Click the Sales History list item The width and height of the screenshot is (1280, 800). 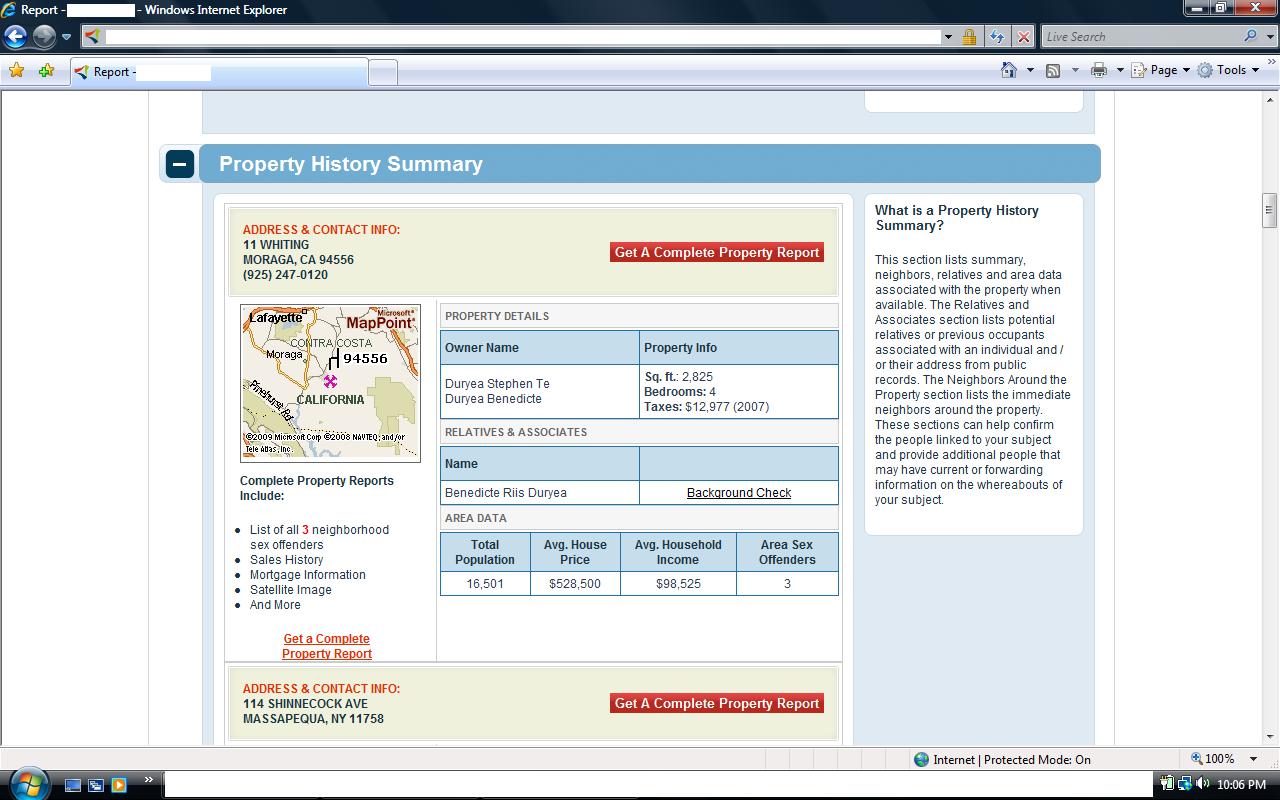click(x=287, y=560)
